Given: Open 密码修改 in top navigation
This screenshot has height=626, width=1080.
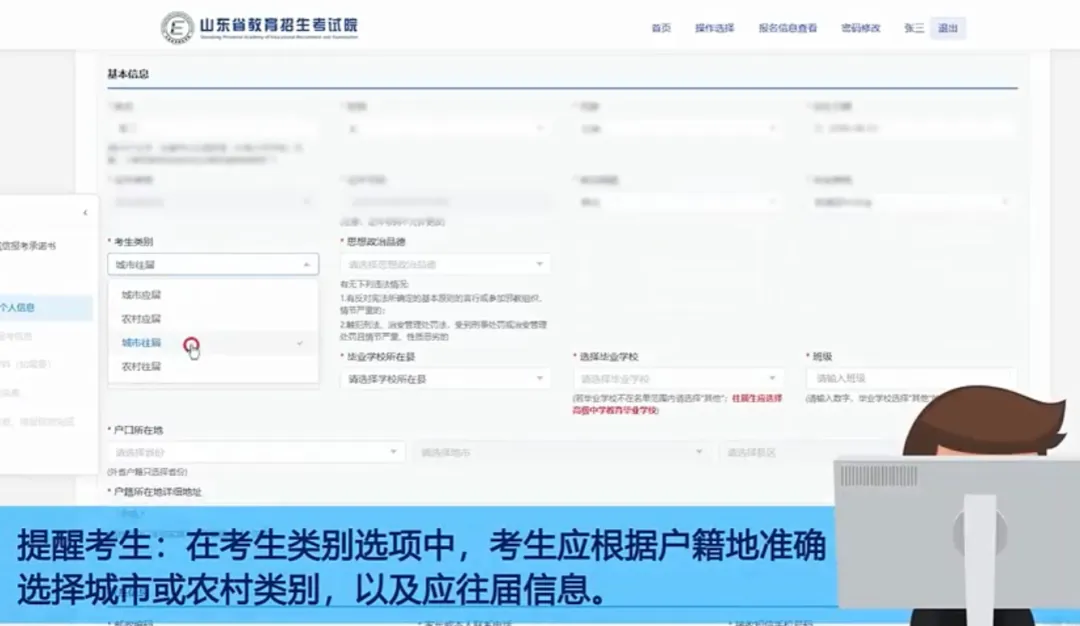Looking at the screenshot, I should pos(860,28).
